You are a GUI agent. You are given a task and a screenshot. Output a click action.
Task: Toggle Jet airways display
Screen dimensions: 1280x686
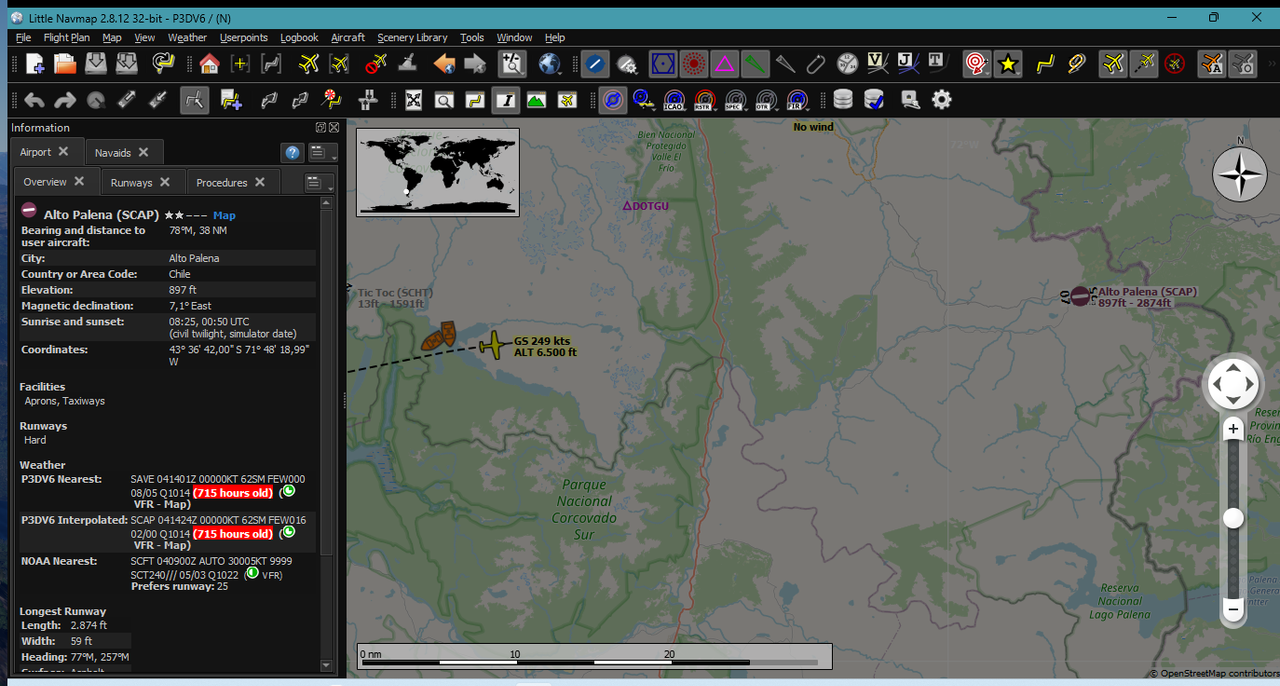[x=907, y=65]
